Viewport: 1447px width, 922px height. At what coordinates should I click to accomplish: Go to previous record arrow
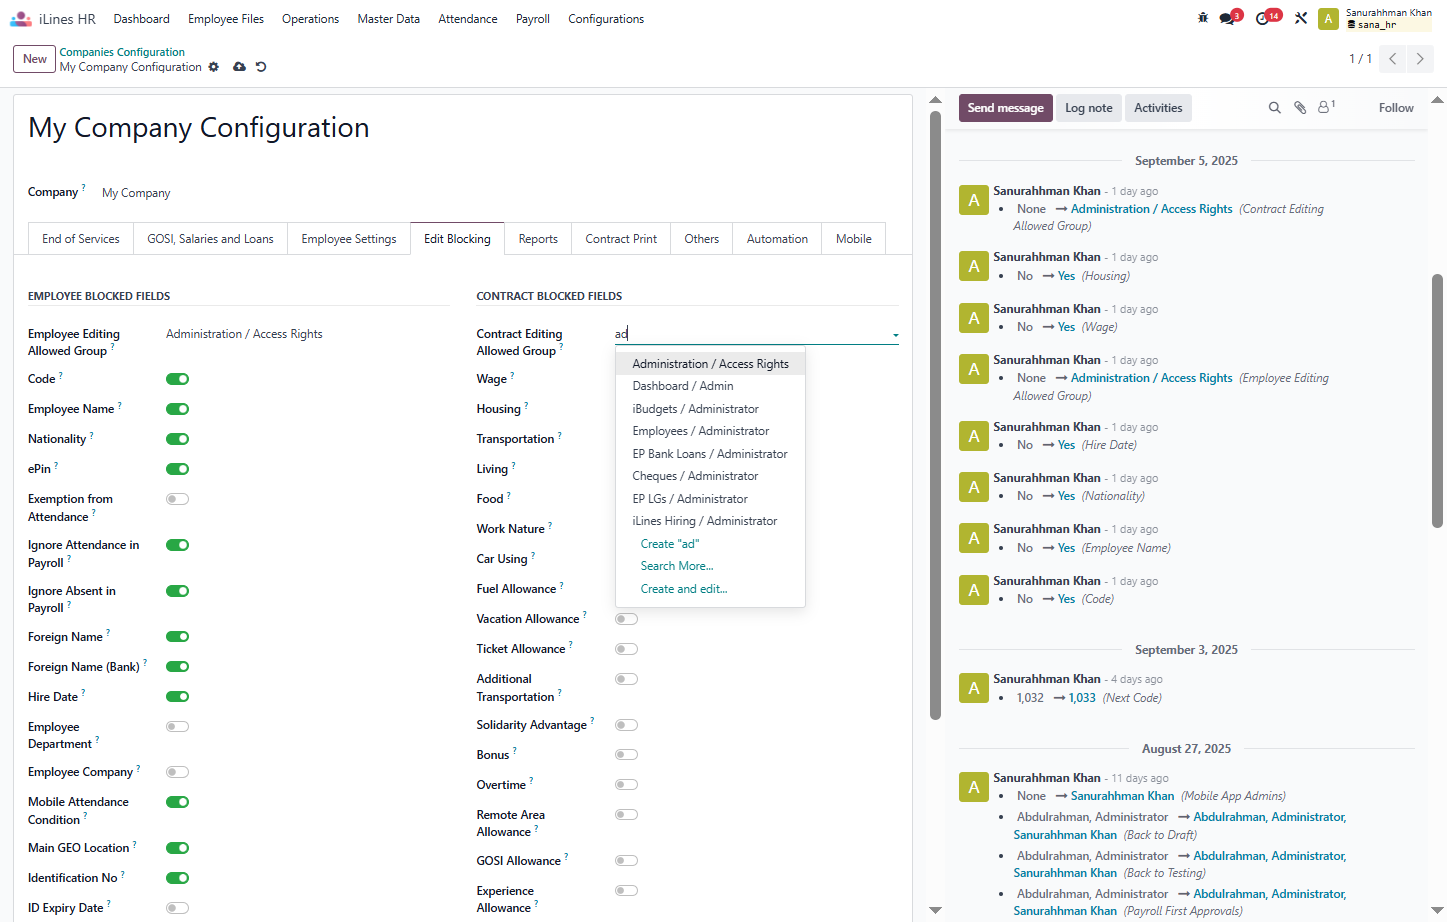(1392, 59)
